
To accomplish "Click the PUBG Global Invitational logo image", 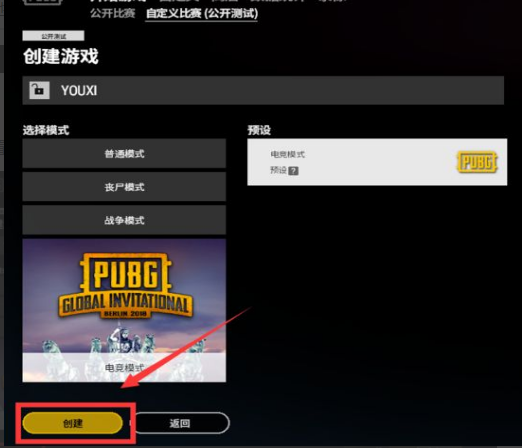I will [125, 286].
